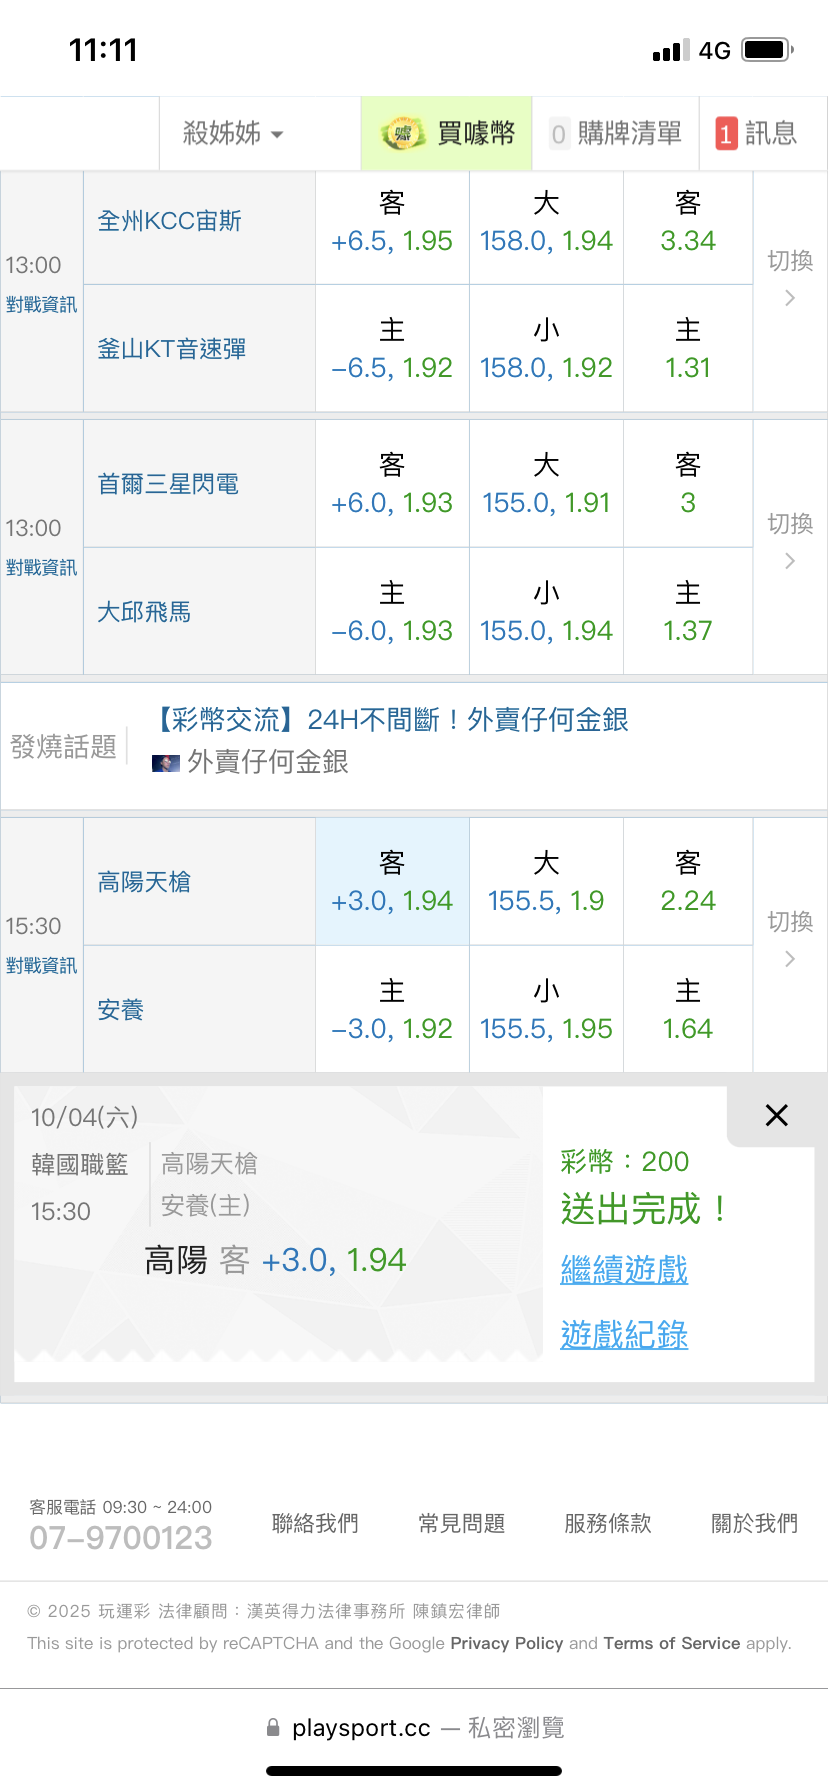Image resolution: width=828 pixels, height=1792 pixels.
Task: View 對戰資訊 for the 15:30 match
Action: pos(41,966)
